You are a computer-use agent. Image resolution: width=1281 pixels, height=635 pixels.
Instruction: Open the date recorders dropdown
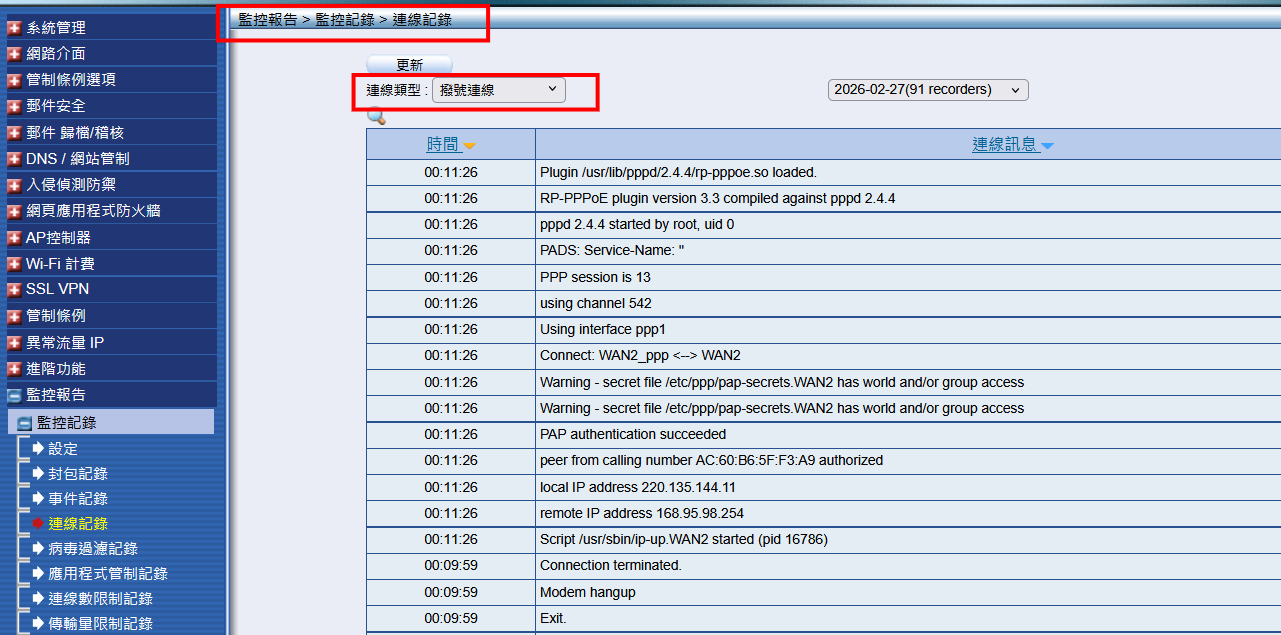pyautogui.click(x=927, y=90)
